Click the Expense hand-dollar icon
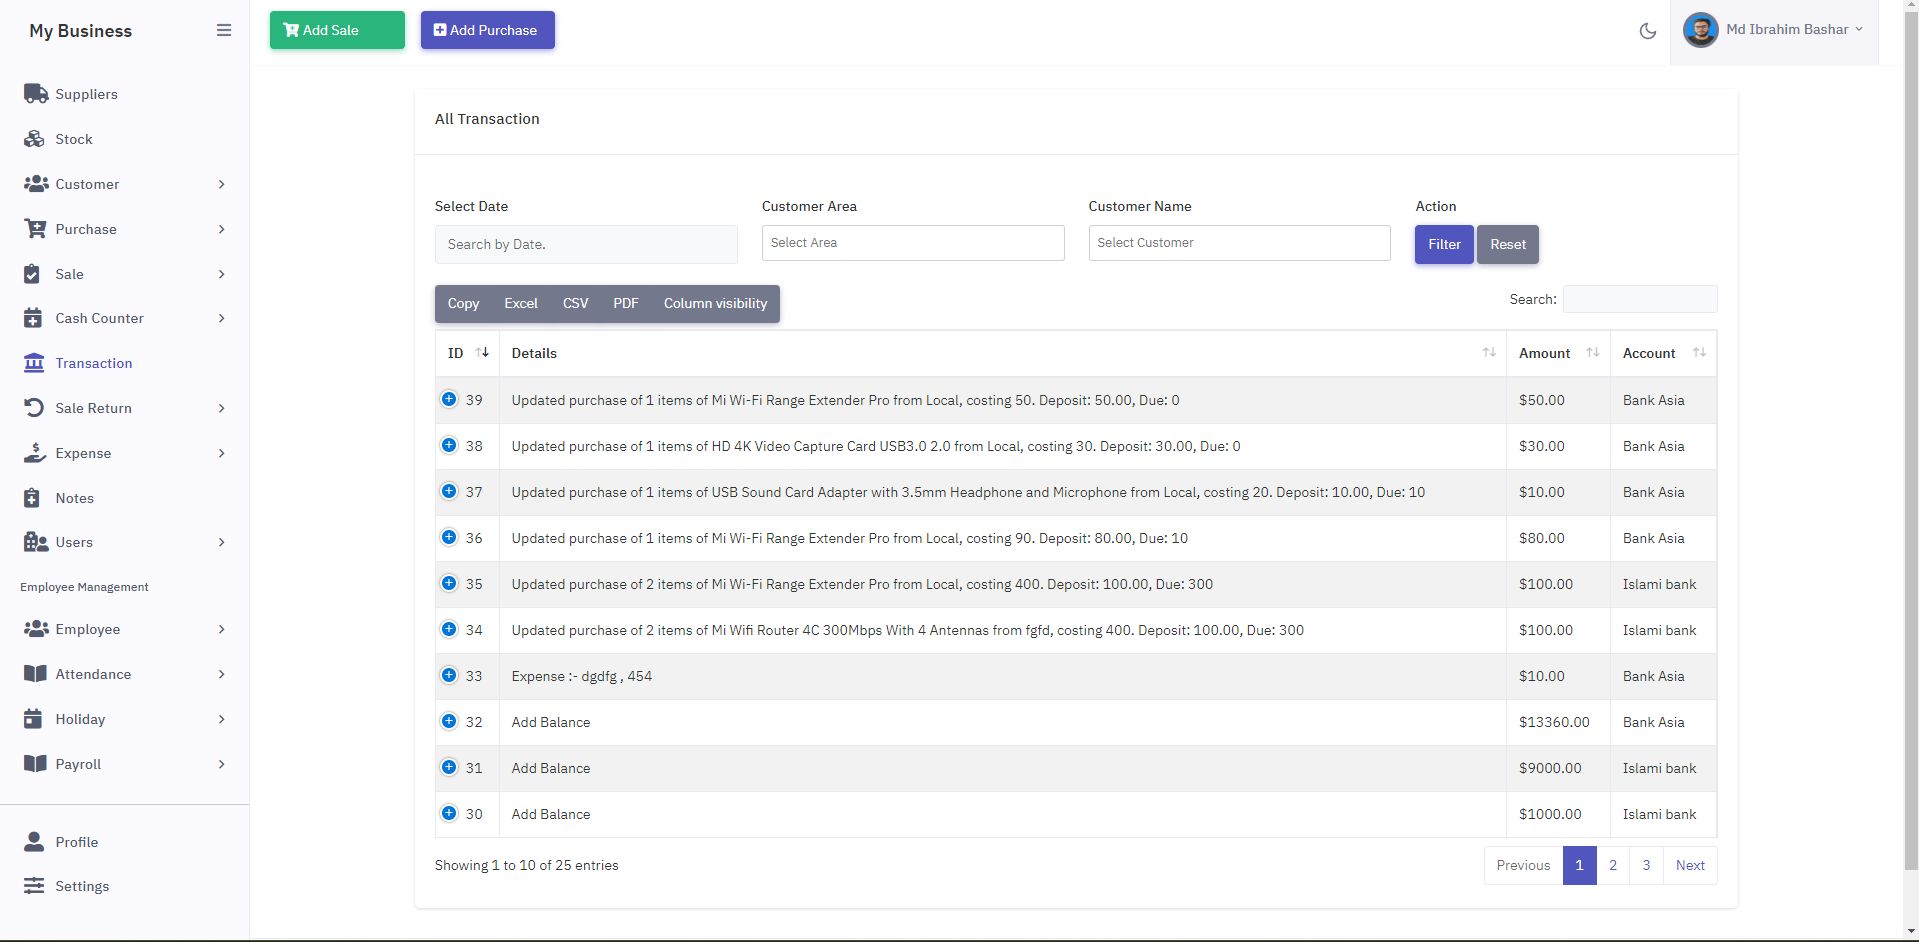1919x942 pixels. [35, 453]
